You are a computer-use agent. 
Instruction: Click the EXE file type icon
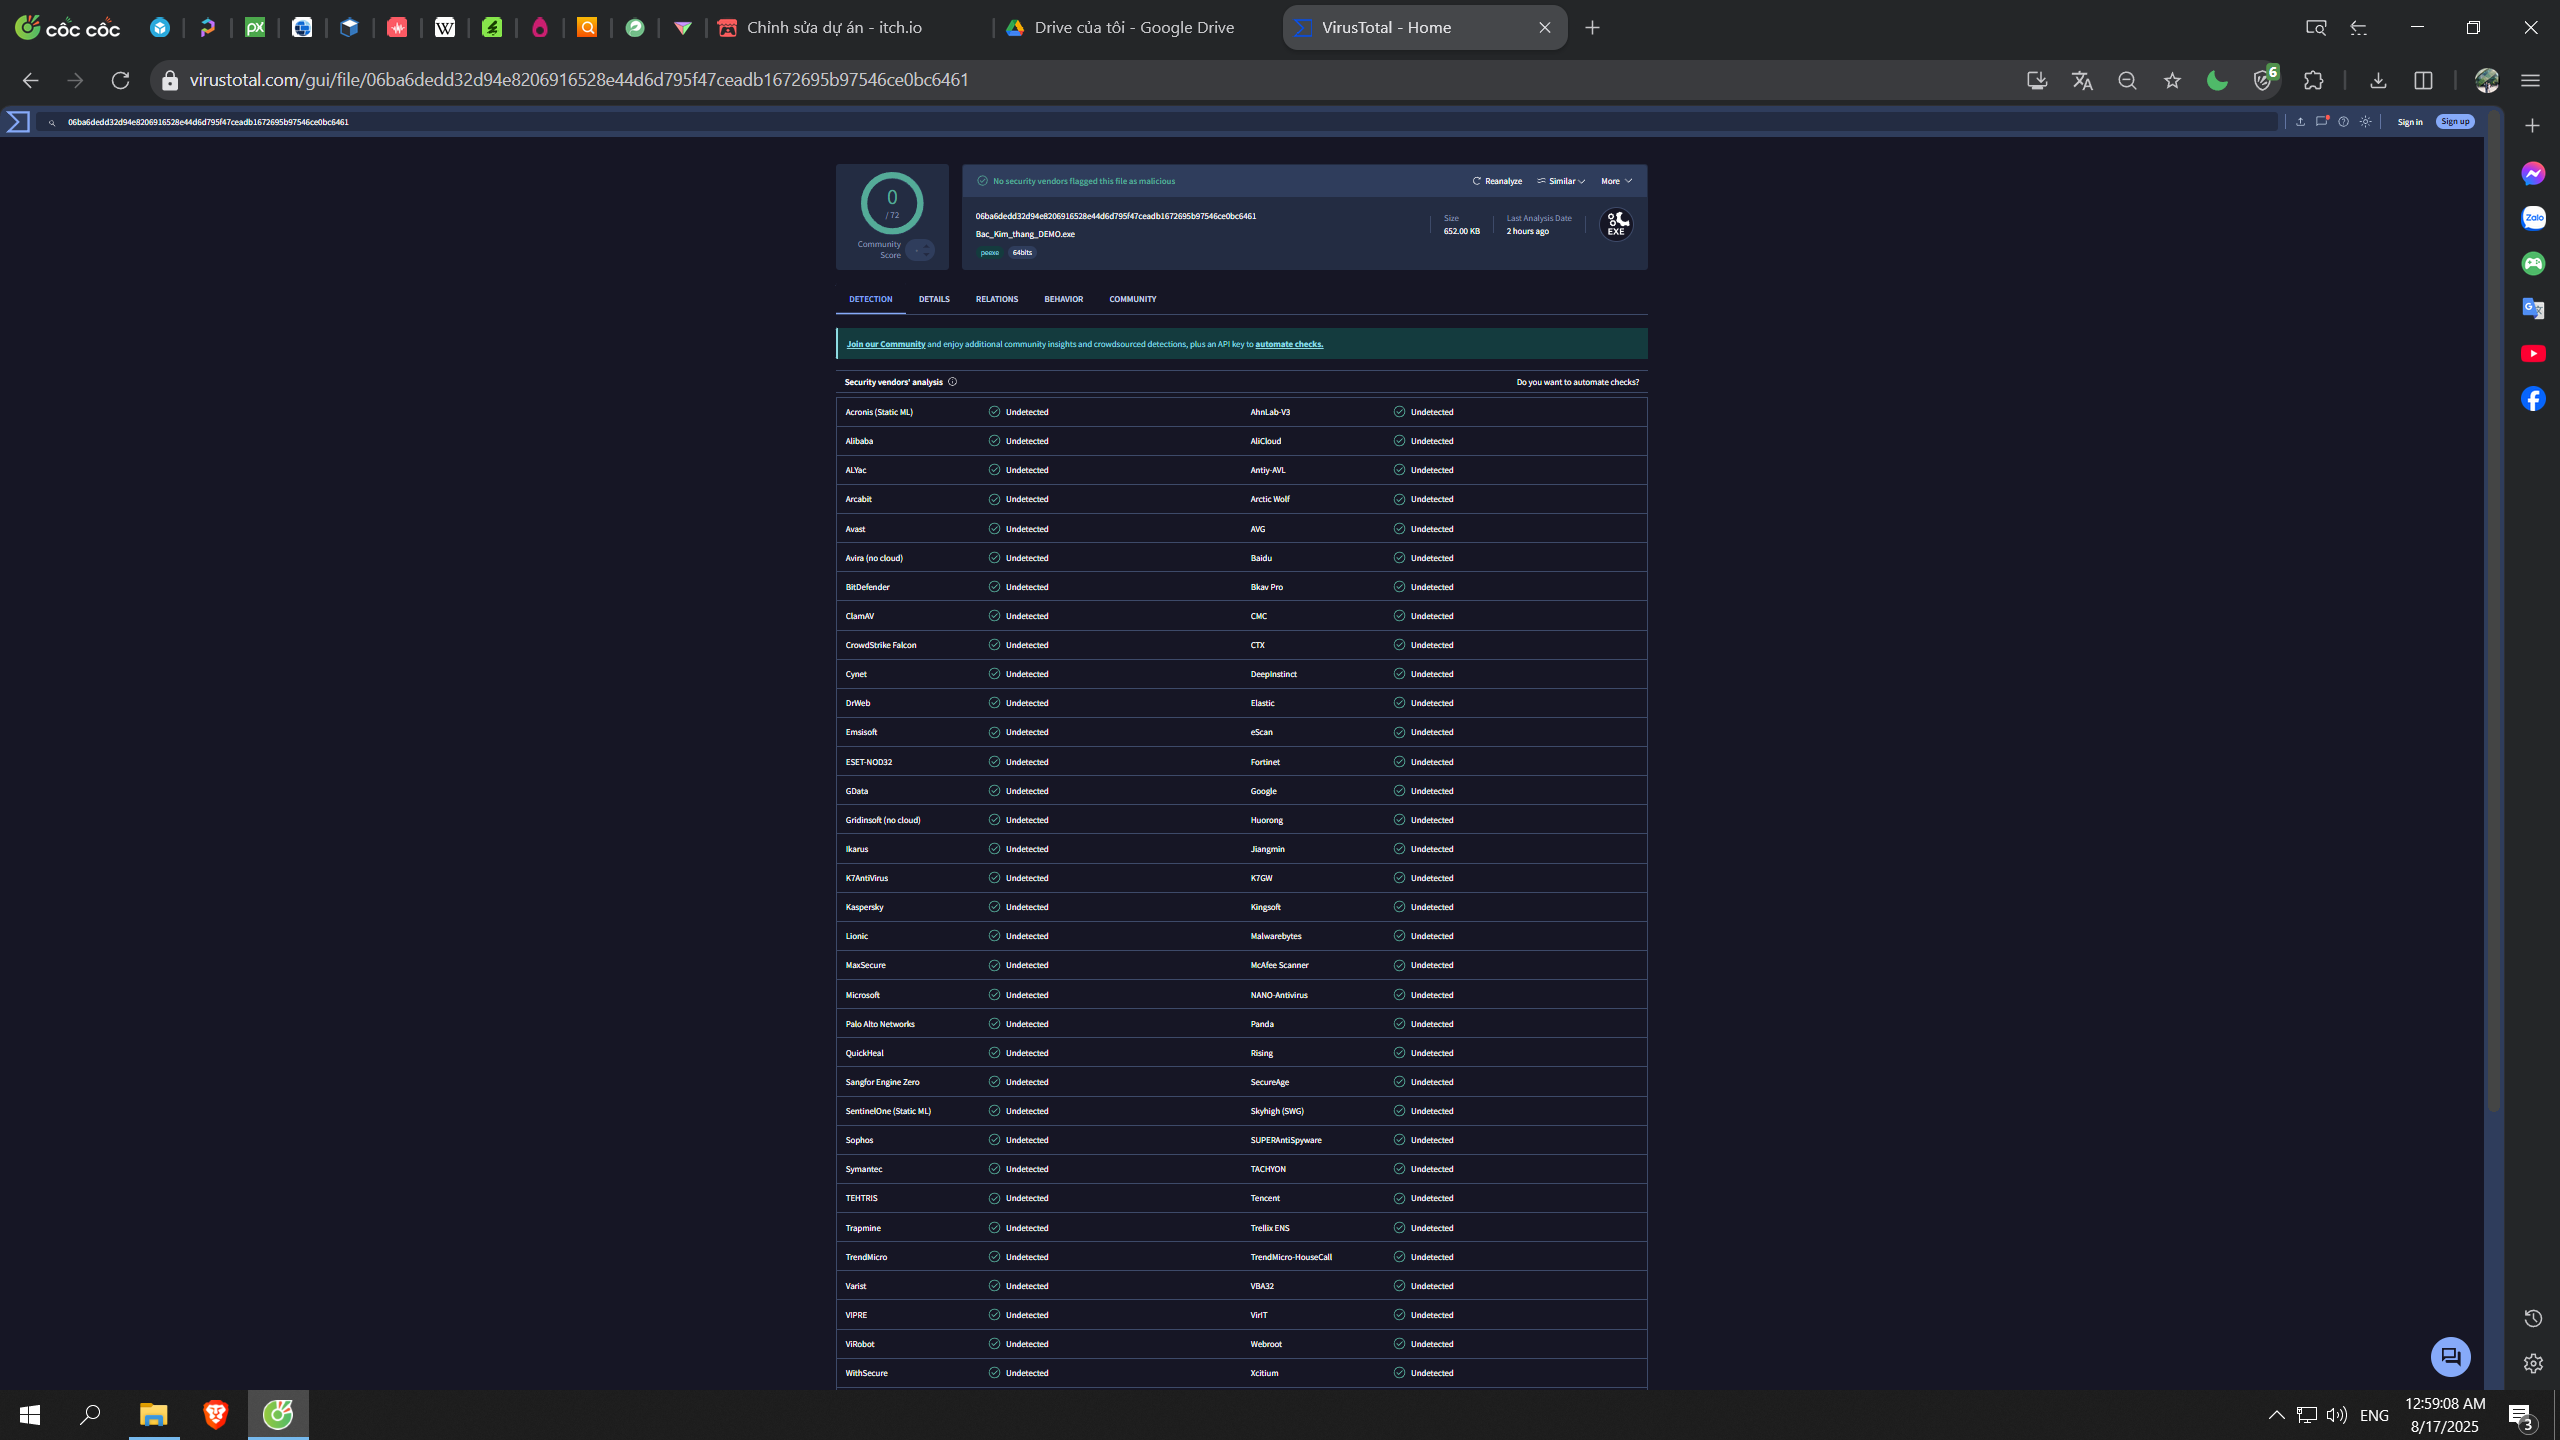1616,225
